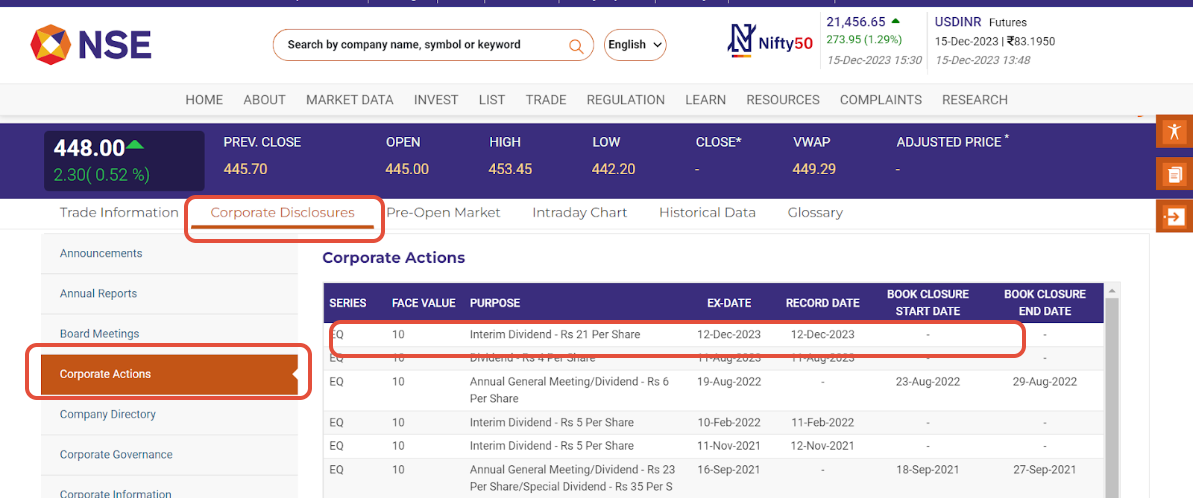Select the Pre-Open Market tab
This screenshot has height=498, width=1193.
[443, 212]
